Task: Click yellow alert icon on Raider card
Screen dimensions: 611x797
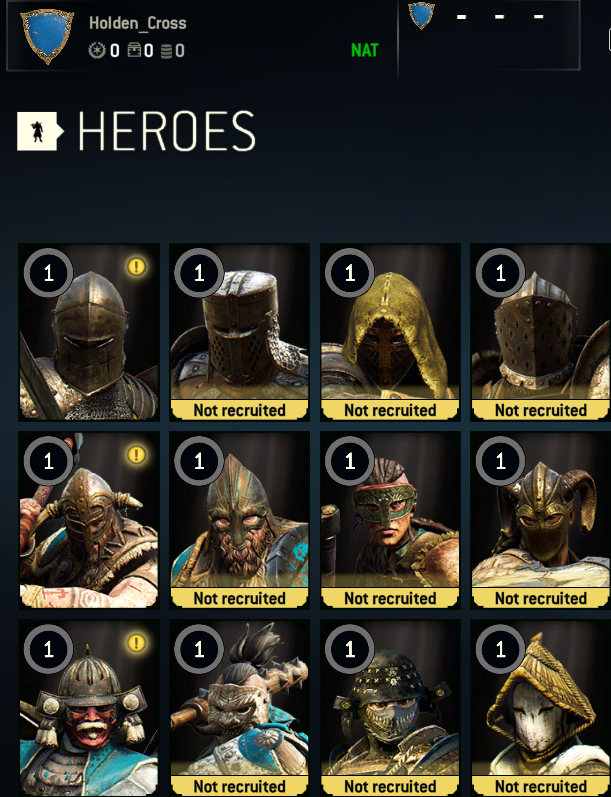Action: tap(136, 454)
